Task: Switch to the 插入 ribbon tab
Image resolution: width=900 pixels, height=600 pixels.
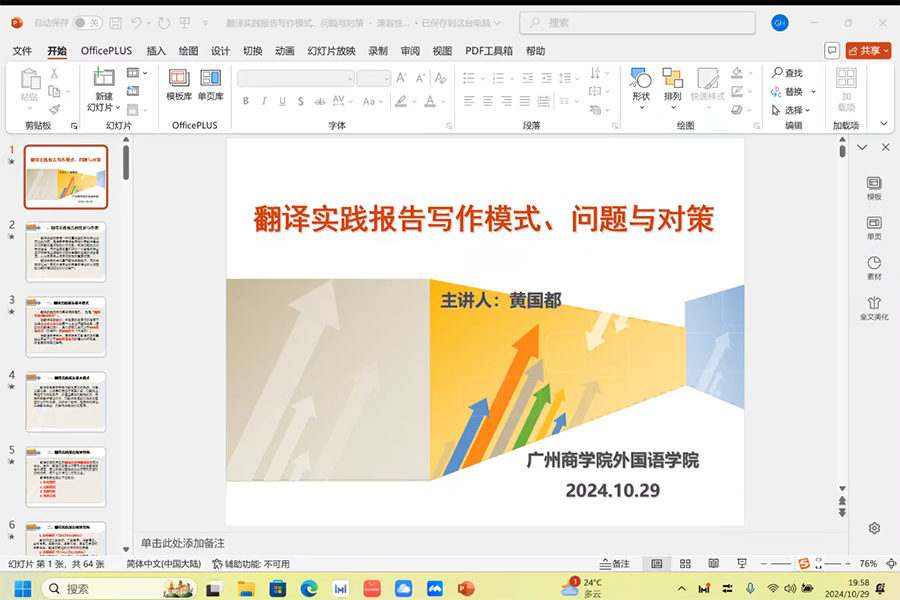Action: [156, 51]
